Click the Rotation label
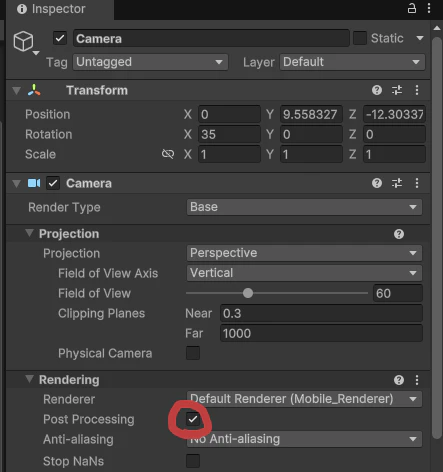Screen dimensions: 443x472 pos(49,134)
